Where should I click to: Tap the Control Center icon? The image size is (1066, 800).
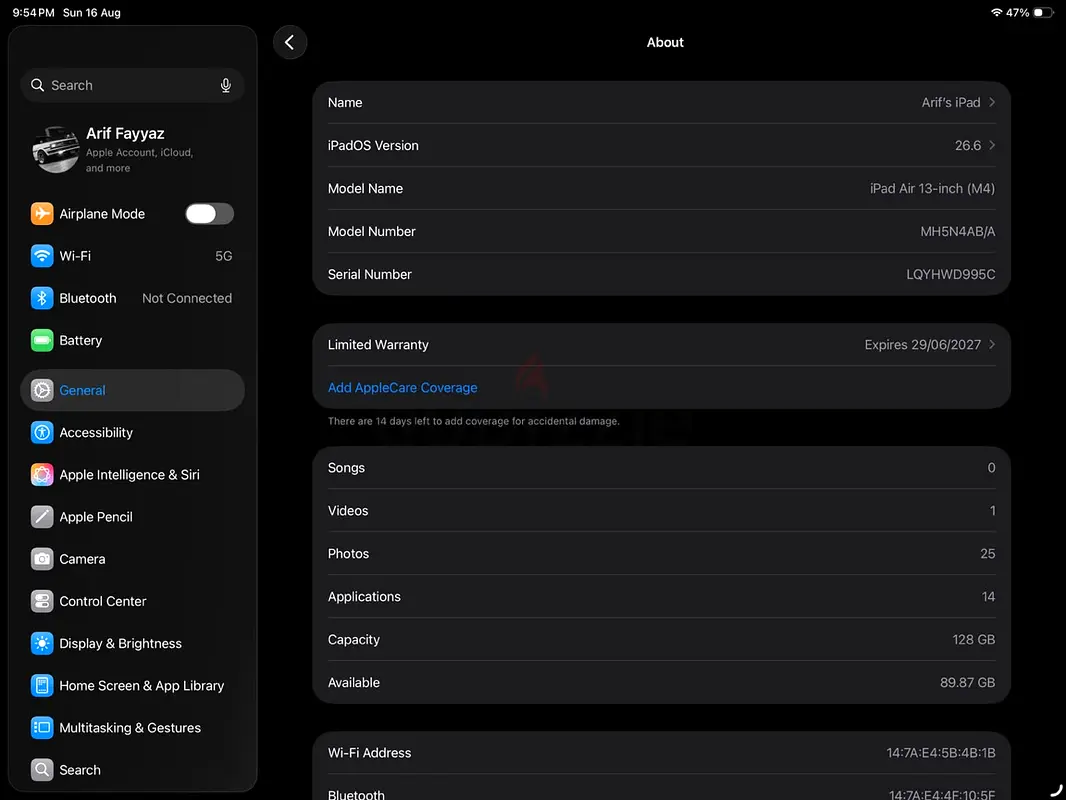click(x=42, y=601)
